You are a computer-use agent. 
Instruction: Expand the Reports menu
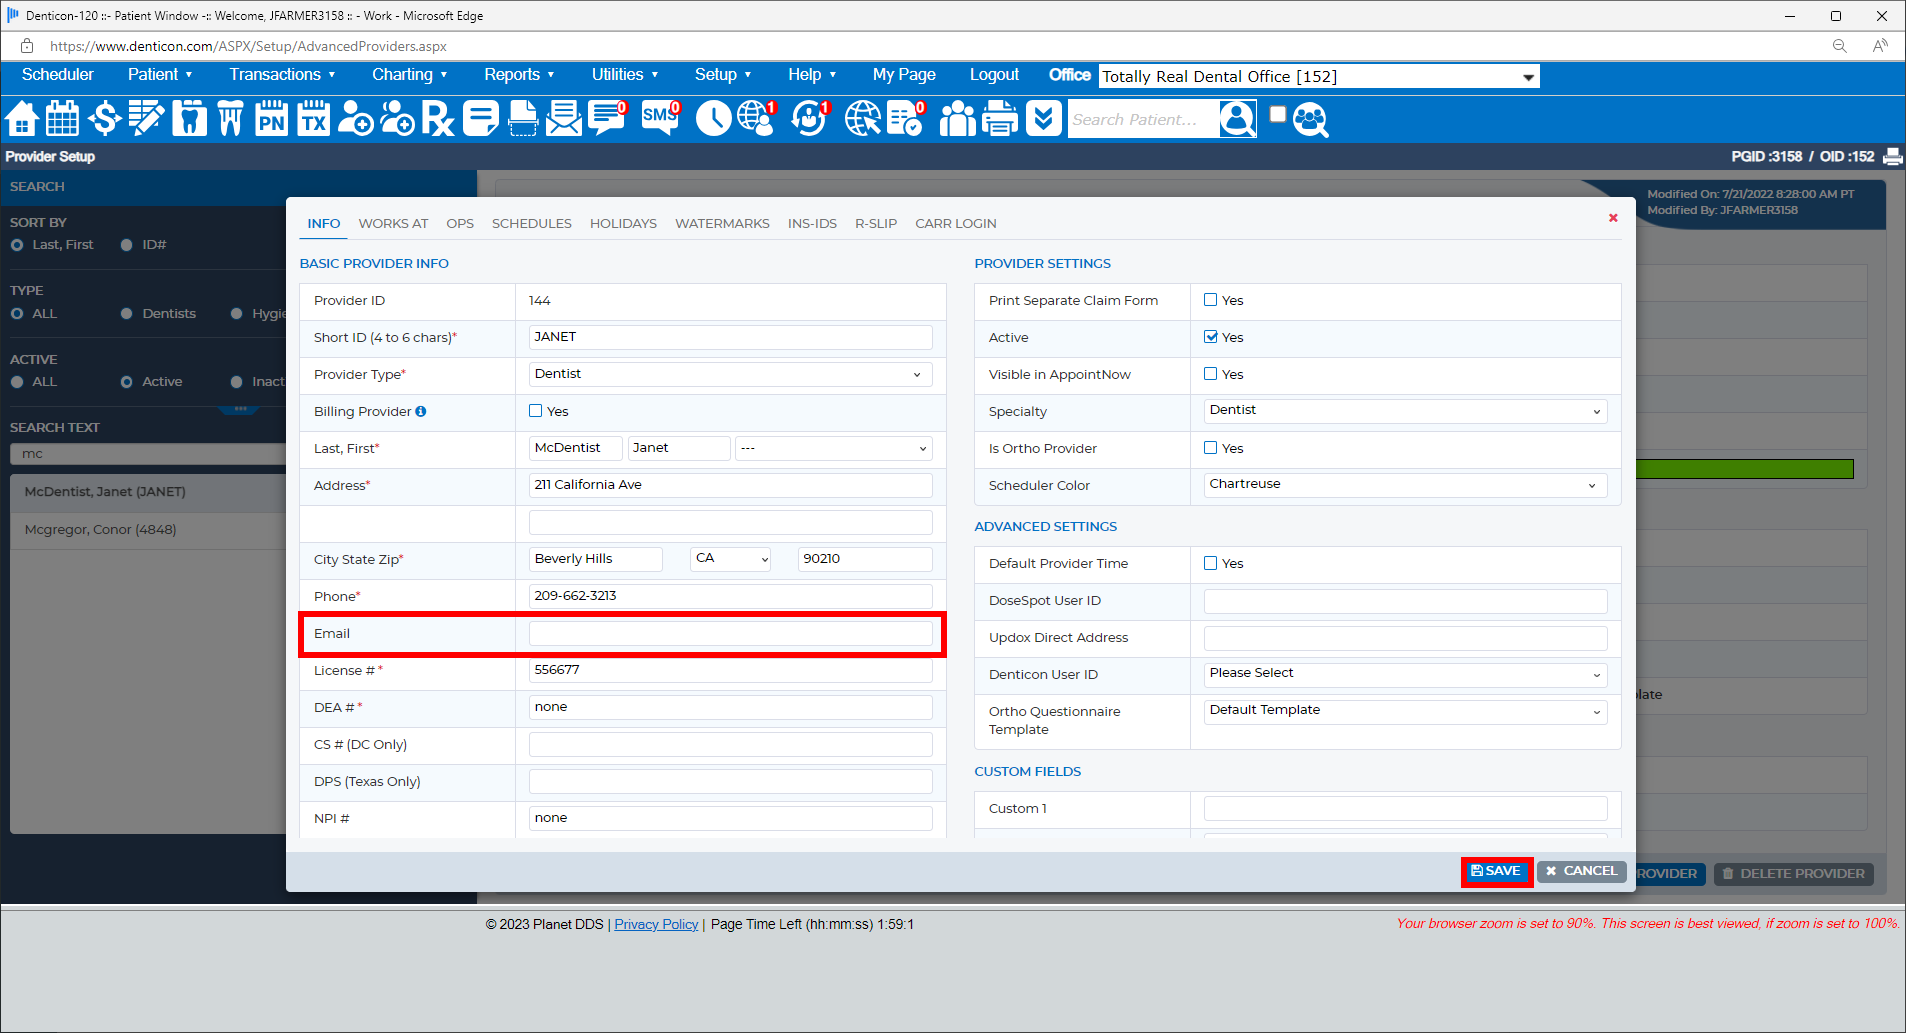click(519, 75)
